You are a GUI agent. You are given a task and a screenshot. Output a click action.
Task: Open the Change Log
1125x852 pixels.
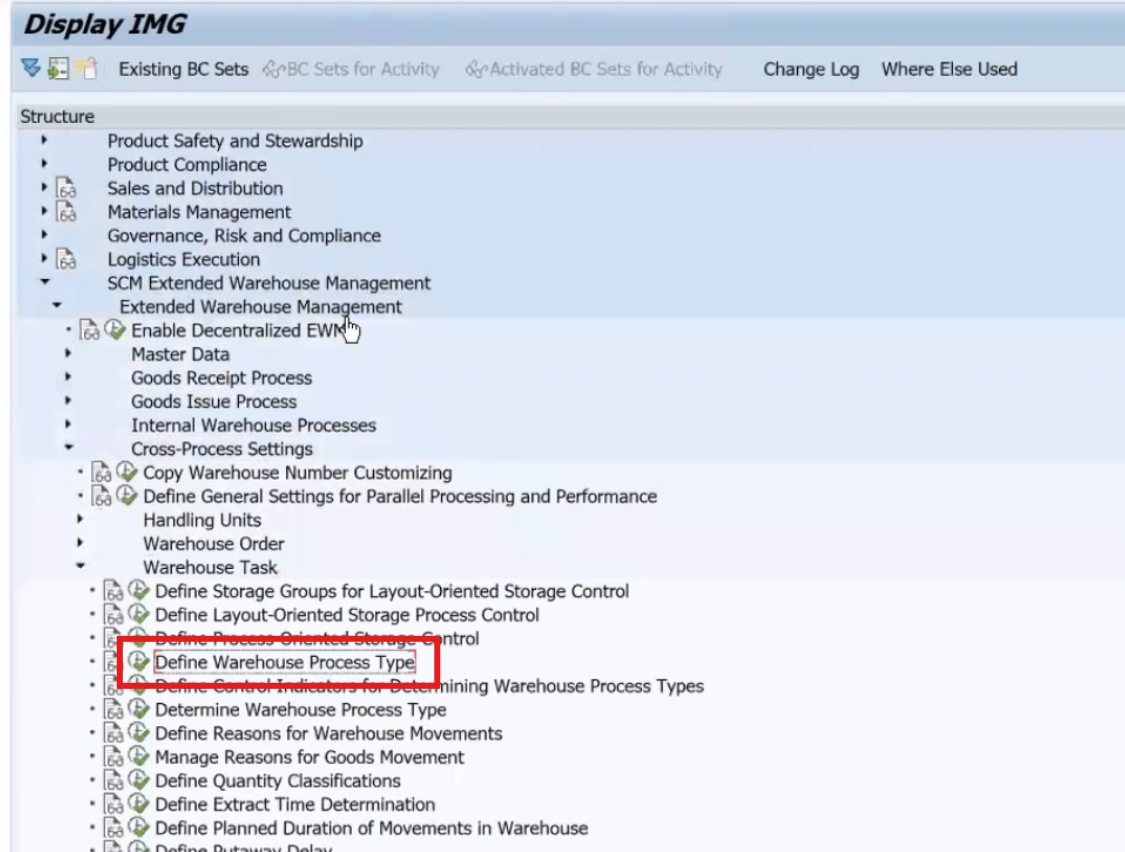coord(811,69)
